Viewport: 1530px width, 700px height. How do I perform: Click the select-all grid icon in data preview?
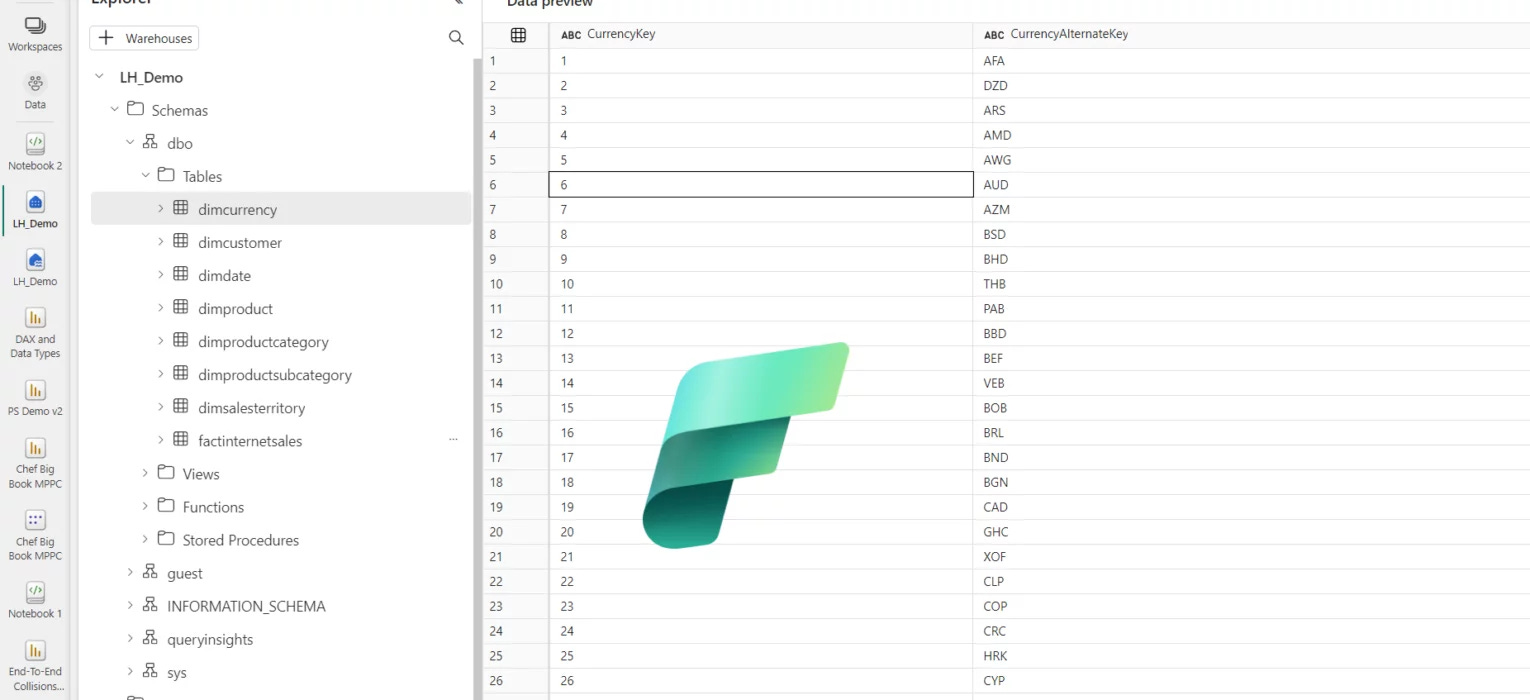click(x=518, y=35)
